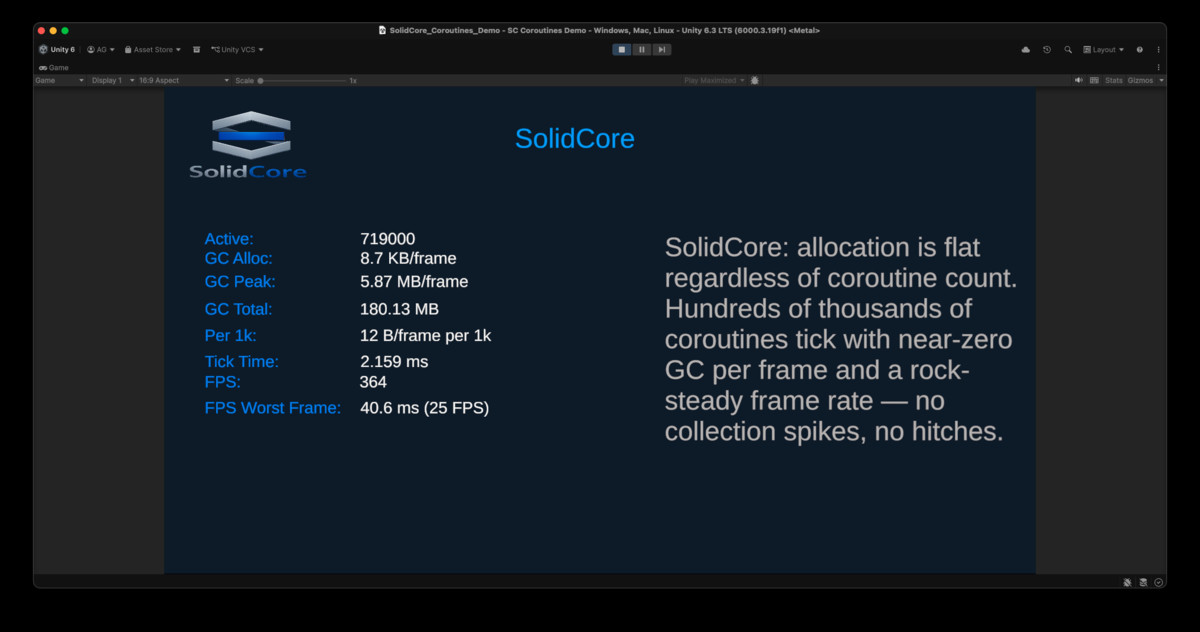Click the search magnifier icon in the toolbar

click(x=1068, y=49)
